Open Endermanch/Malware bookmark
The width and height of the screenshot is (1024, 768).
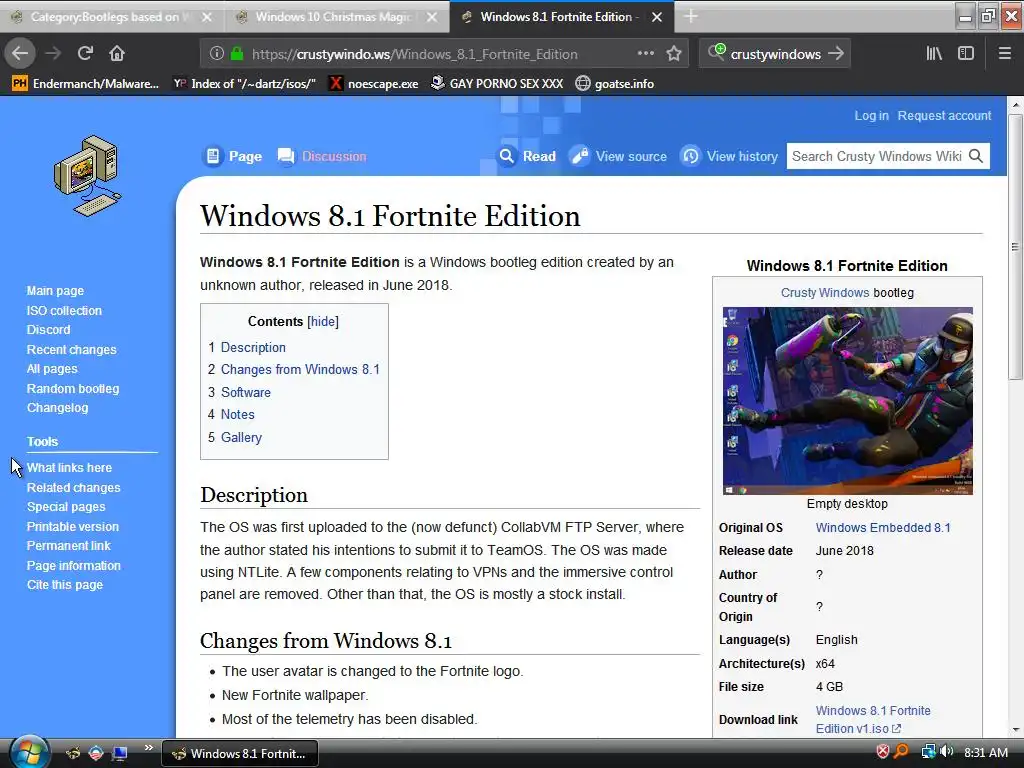pos(86,84)
